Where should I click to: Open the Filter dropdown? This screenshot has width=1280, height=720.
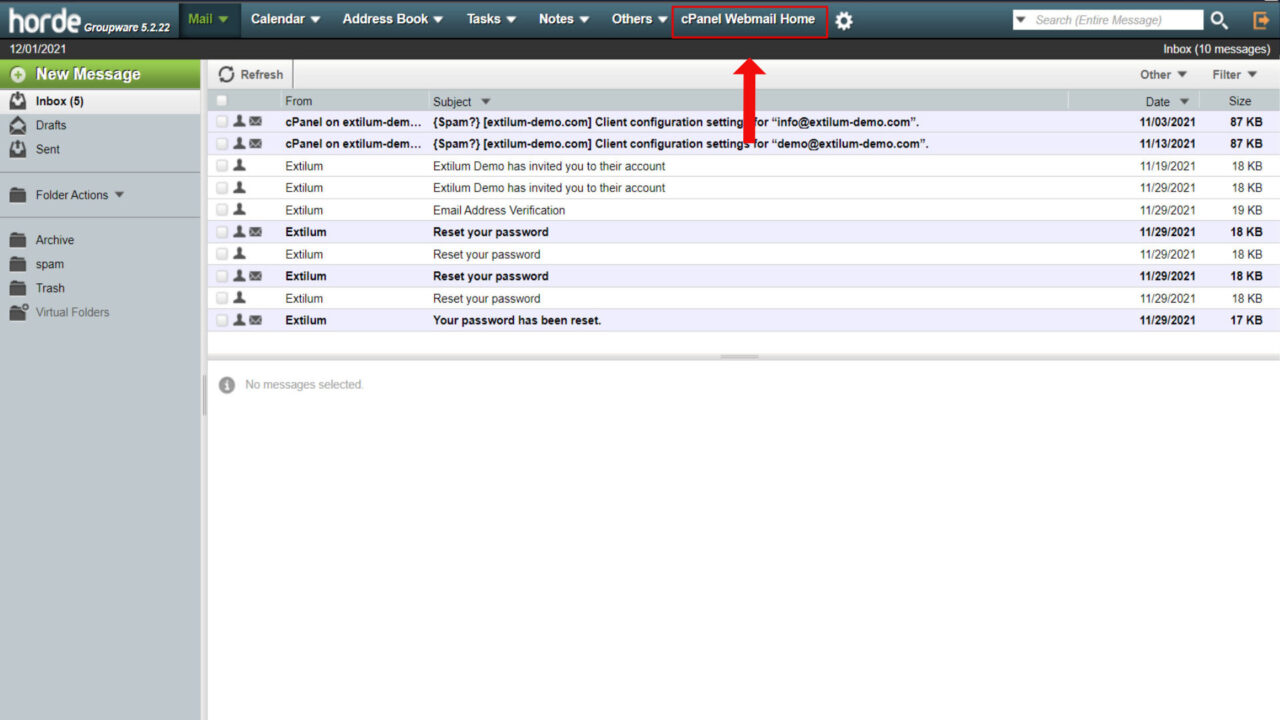1233,74
